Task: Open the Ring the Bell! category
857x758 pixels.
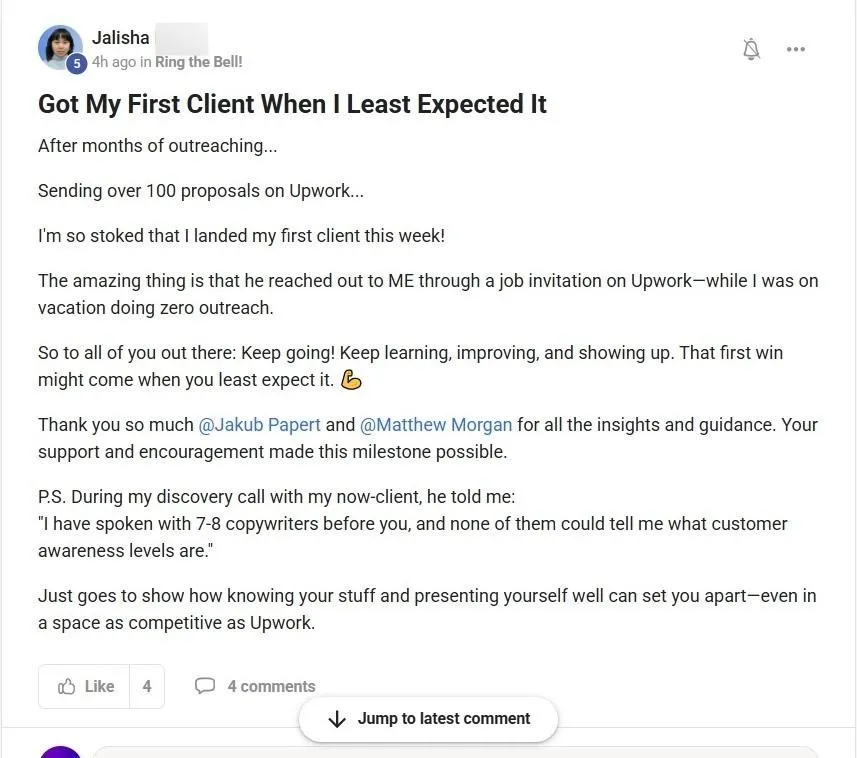Action: point(198,62)
